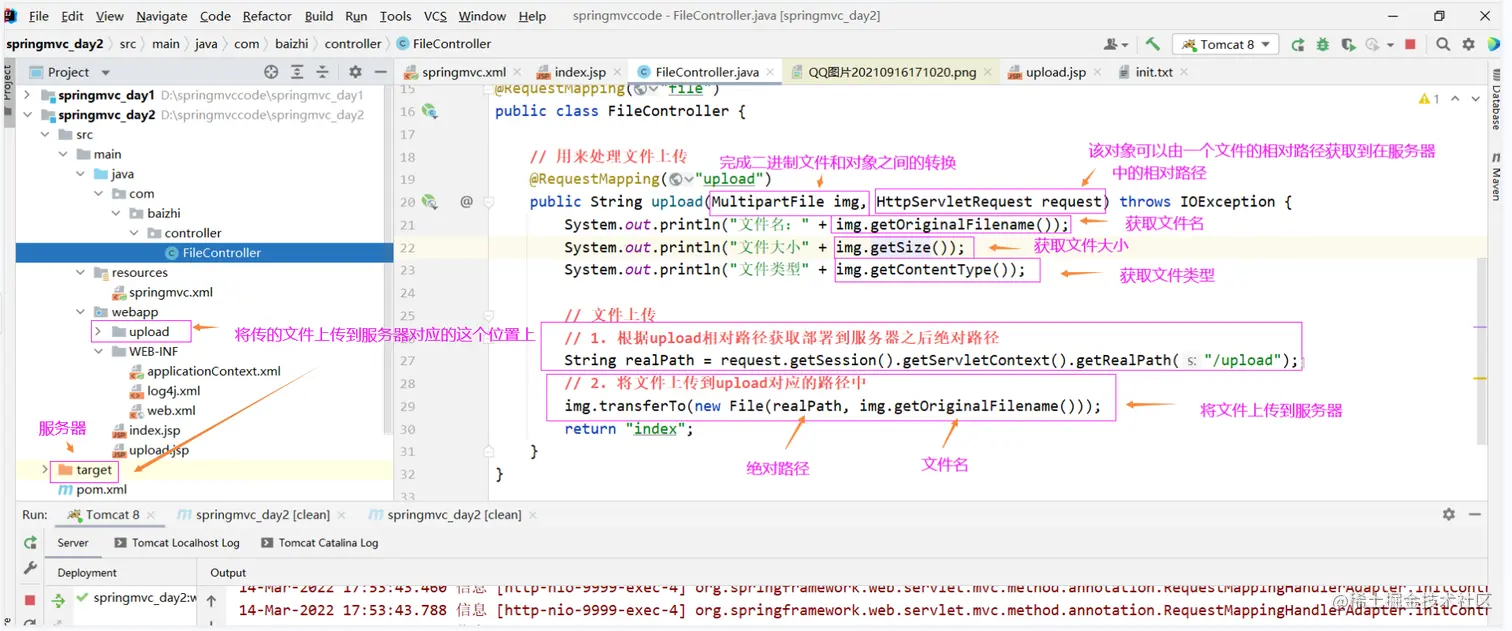Click gutter icon on line 20

tap(430, 202)
